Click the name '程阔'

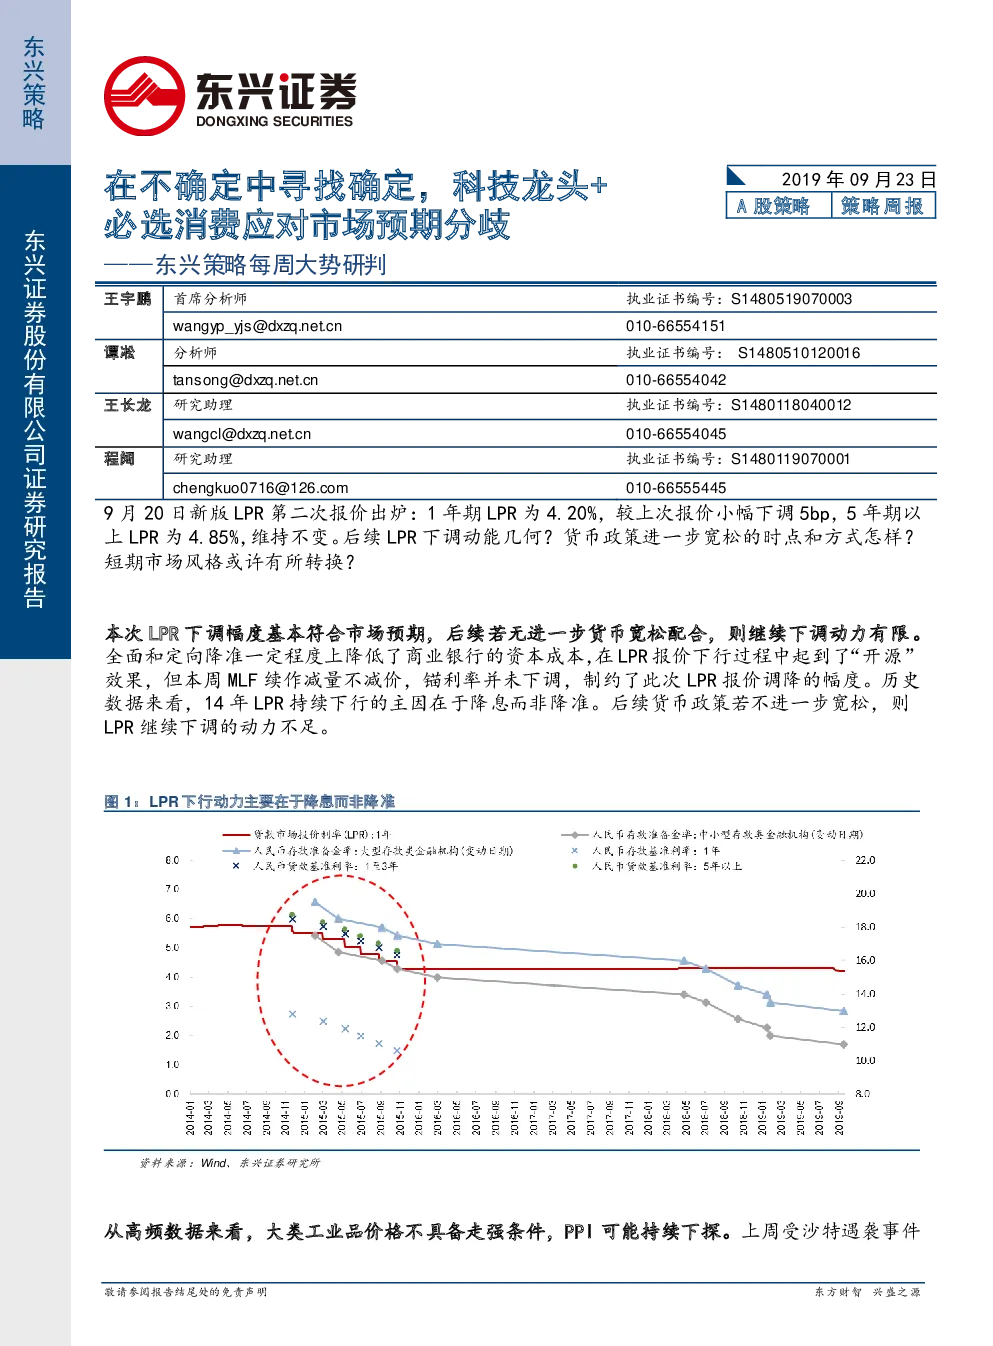click(119, 459)
